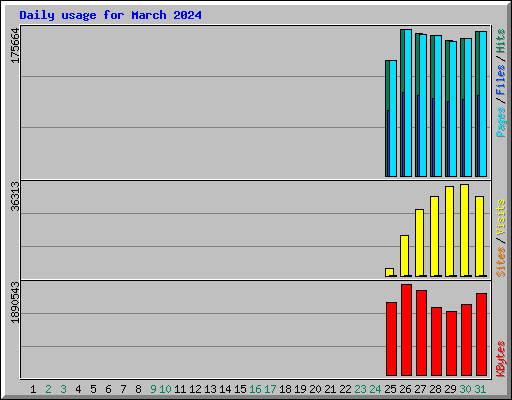Click the day 26 red KBytes bar
Viewport: 512px width, 400px height.
406,330
